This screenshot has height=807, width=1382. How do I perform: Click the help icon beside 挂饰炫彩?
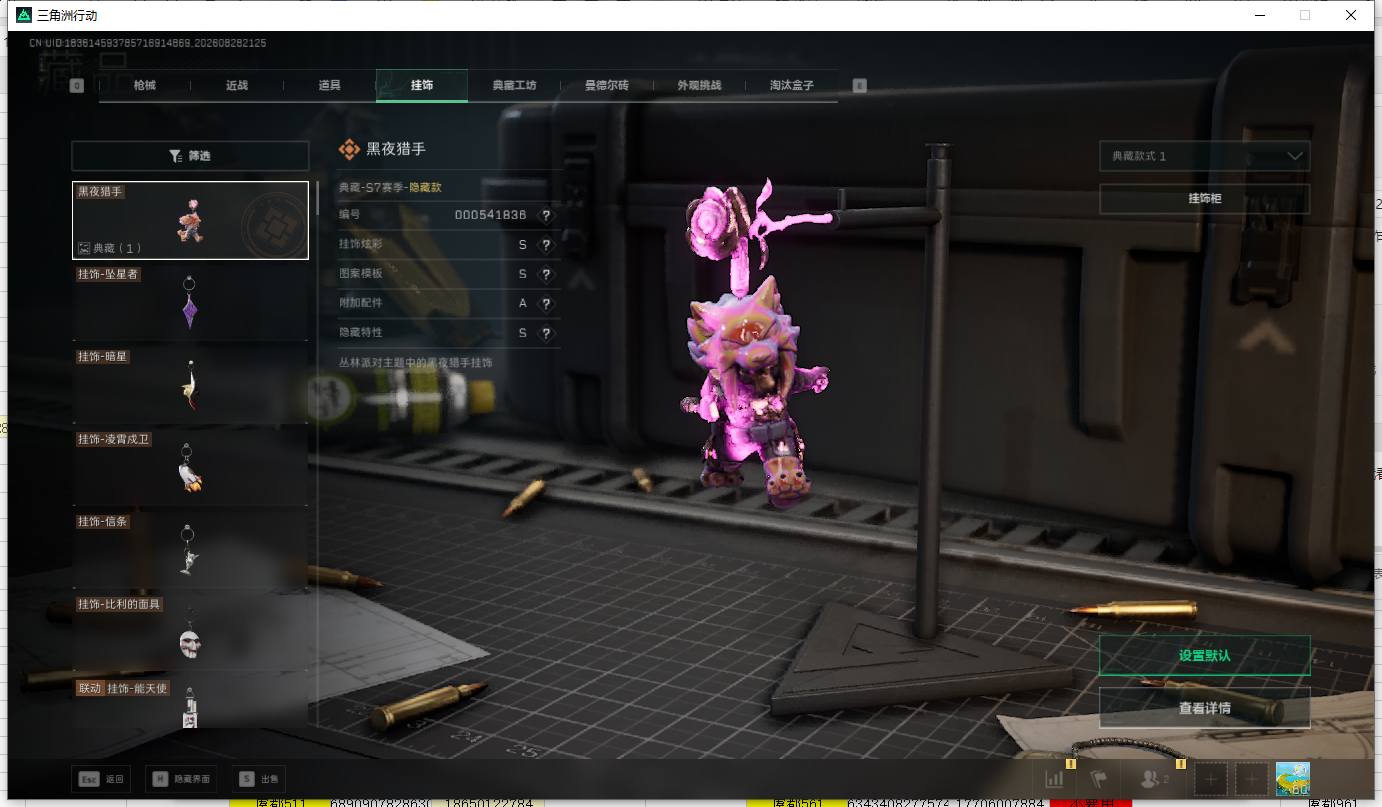546,244
